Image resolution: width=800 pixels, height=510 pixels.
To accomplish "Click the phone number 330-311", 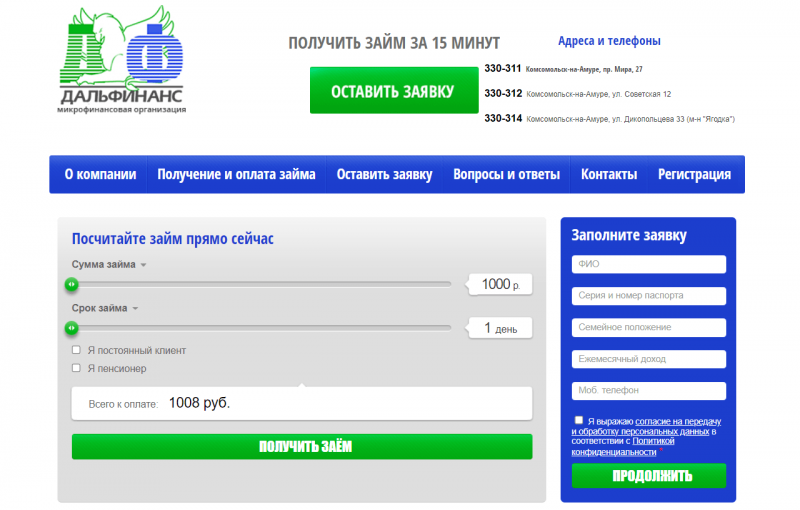I will click(503, 68).
